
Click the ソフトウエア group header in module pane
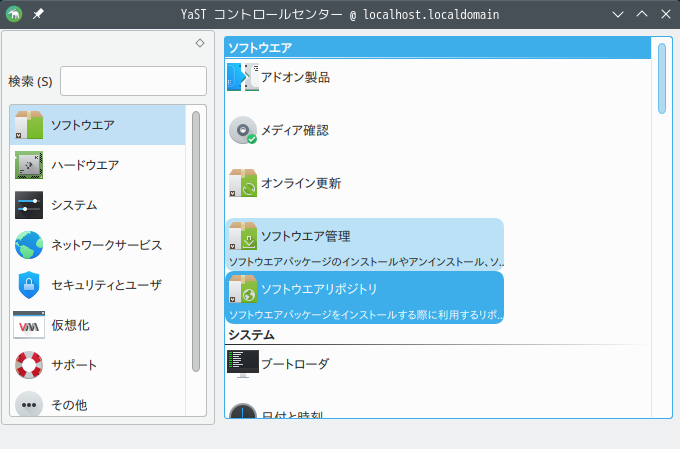[x=438, y=48]
